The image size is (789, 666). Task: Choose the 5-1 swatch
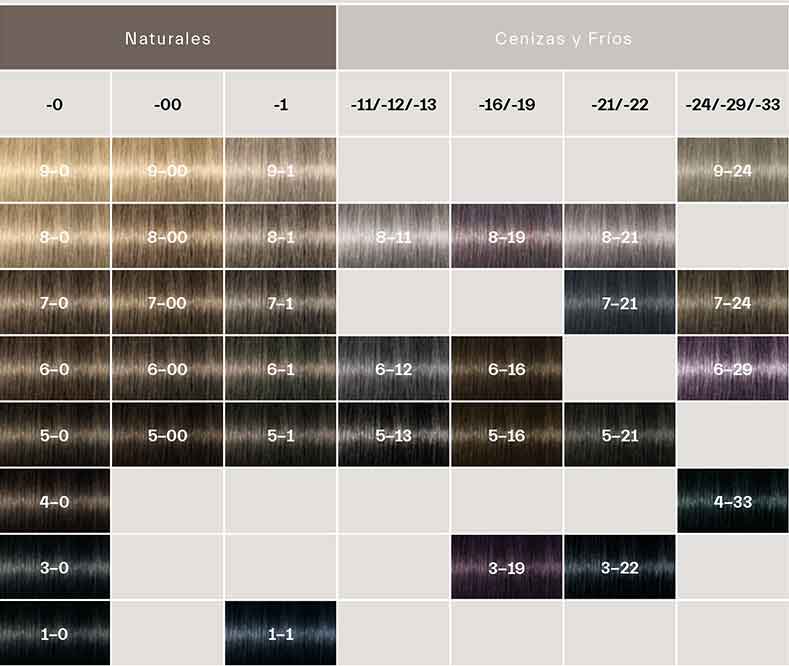click(x=280, y=435)
